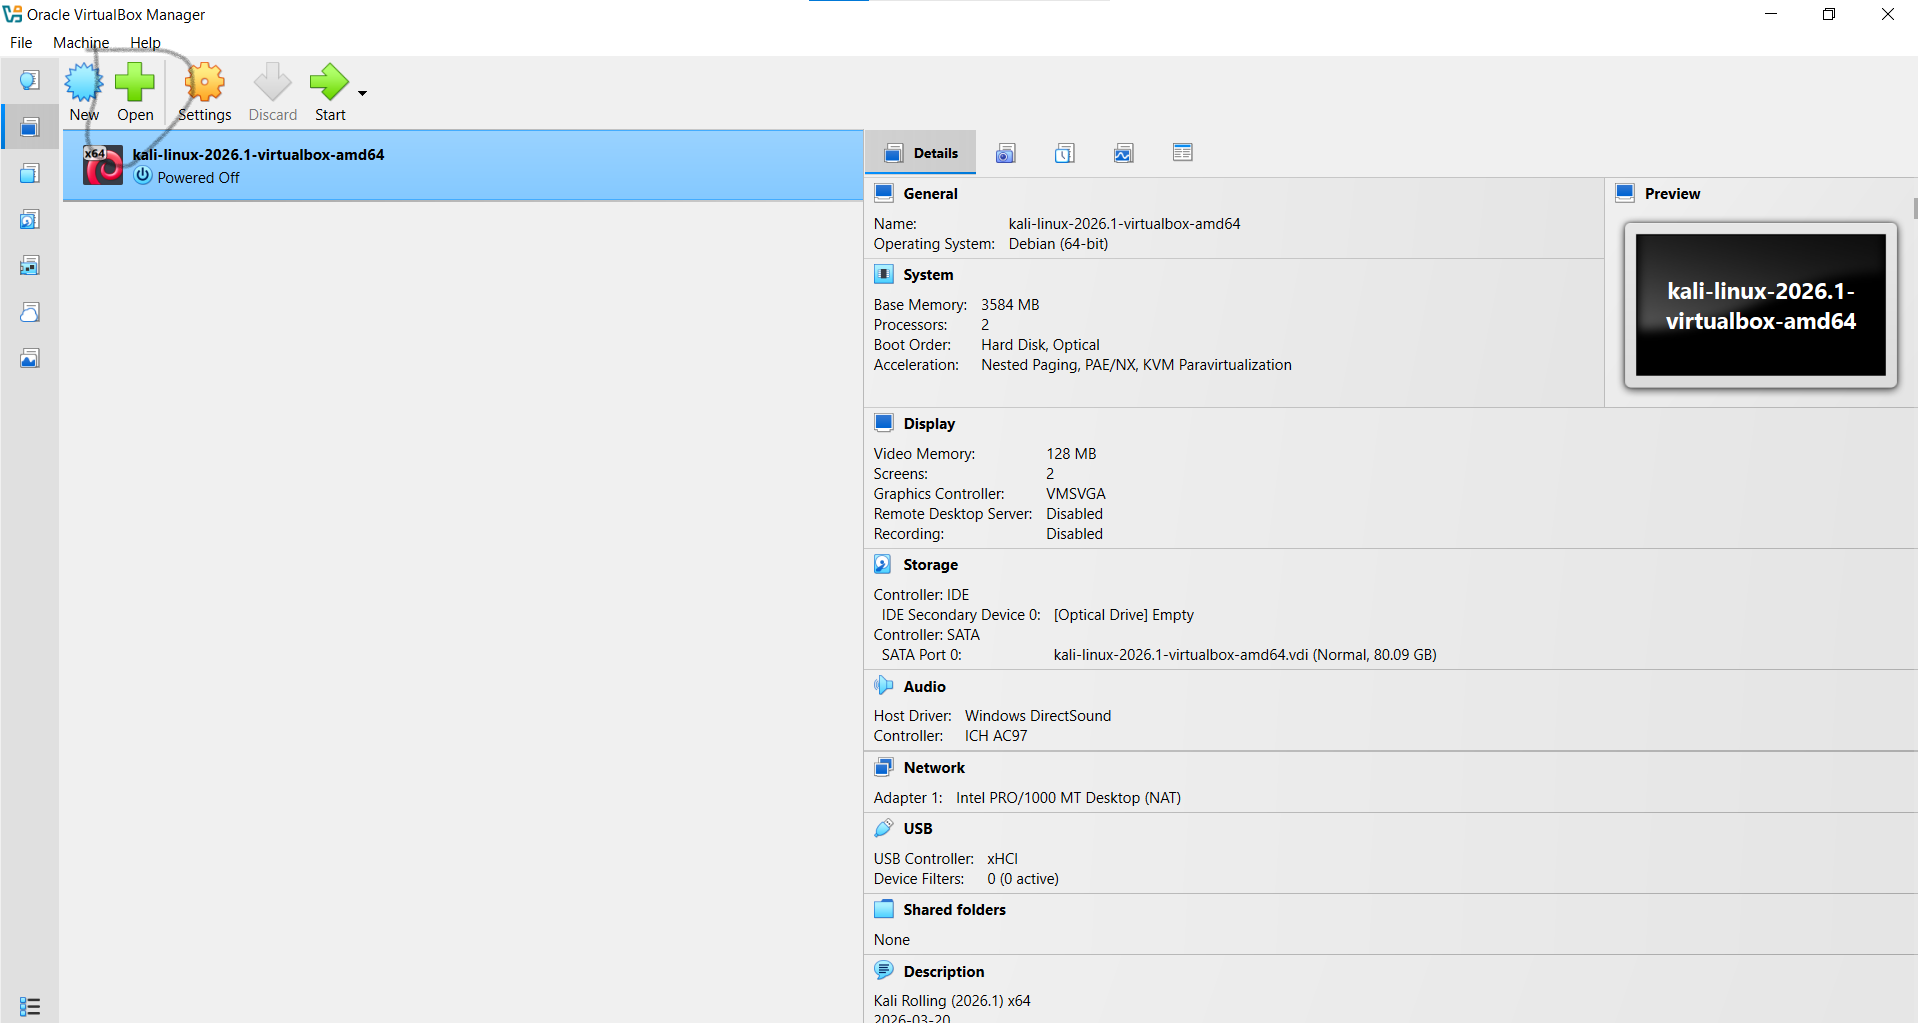This screenshot has height=1023, width=1918.
Task: Click the VM preview thumbnail
Action: [x=1760, y=305]
